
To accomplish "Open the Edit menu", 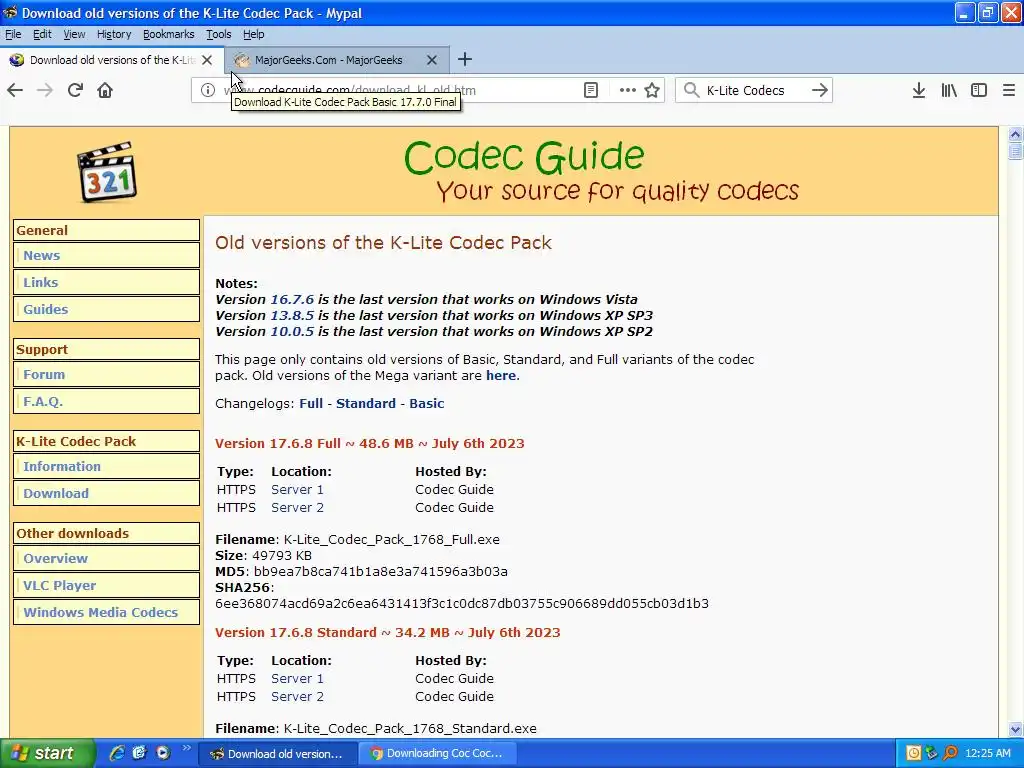I will [42, 34].
